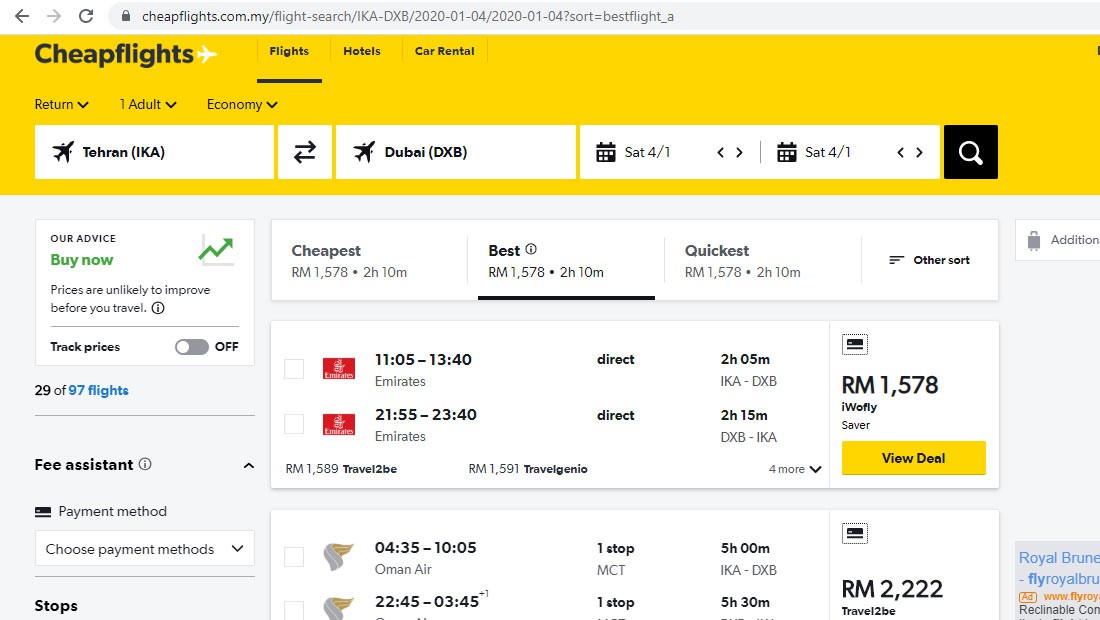Enable the Track prices toggle
The image size is (1100, 620).
(191, 347)
